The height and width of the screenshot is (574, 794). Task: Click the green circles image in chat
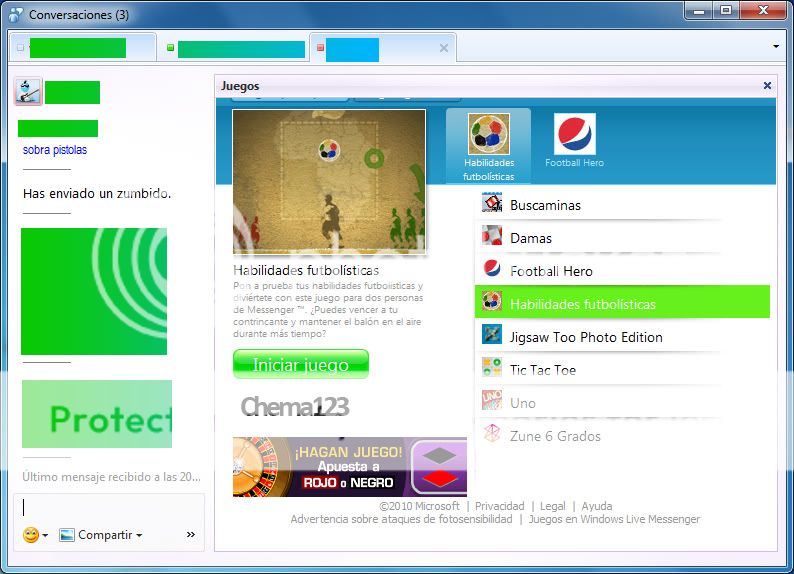pos(94,292)
